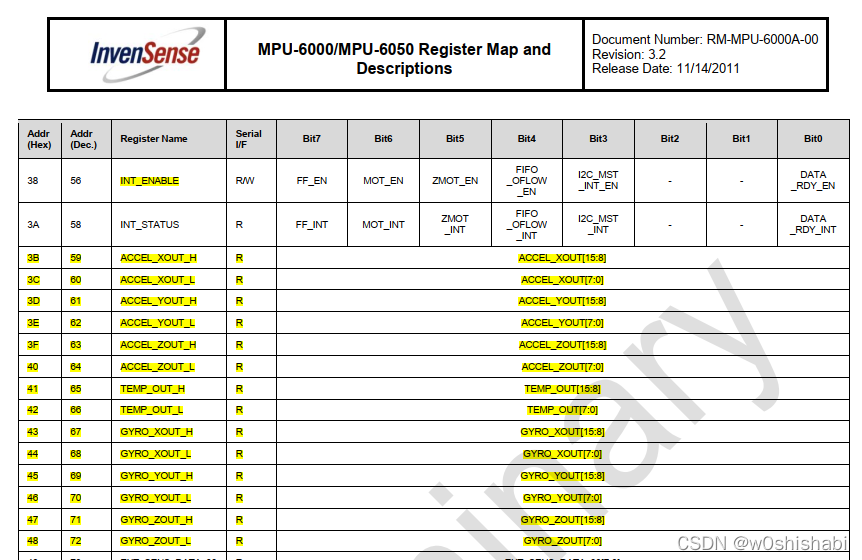Select the document title 'MPU-6000/MPU-6050 Register Map and Descriptions'
862x560 pixels.
pyautogui.click(x=404, y=59)
